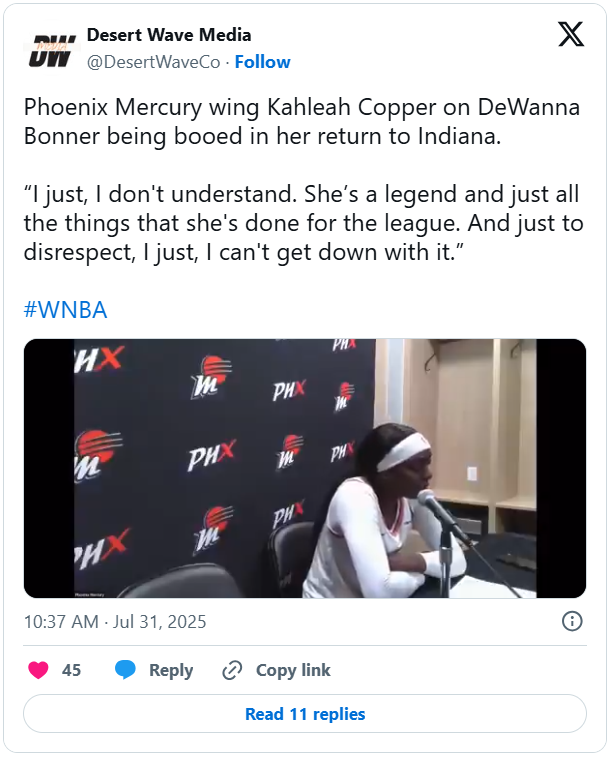Click Read 11 replies button
609x757 pixels.
pyautogui.click(x=305, y=714)
